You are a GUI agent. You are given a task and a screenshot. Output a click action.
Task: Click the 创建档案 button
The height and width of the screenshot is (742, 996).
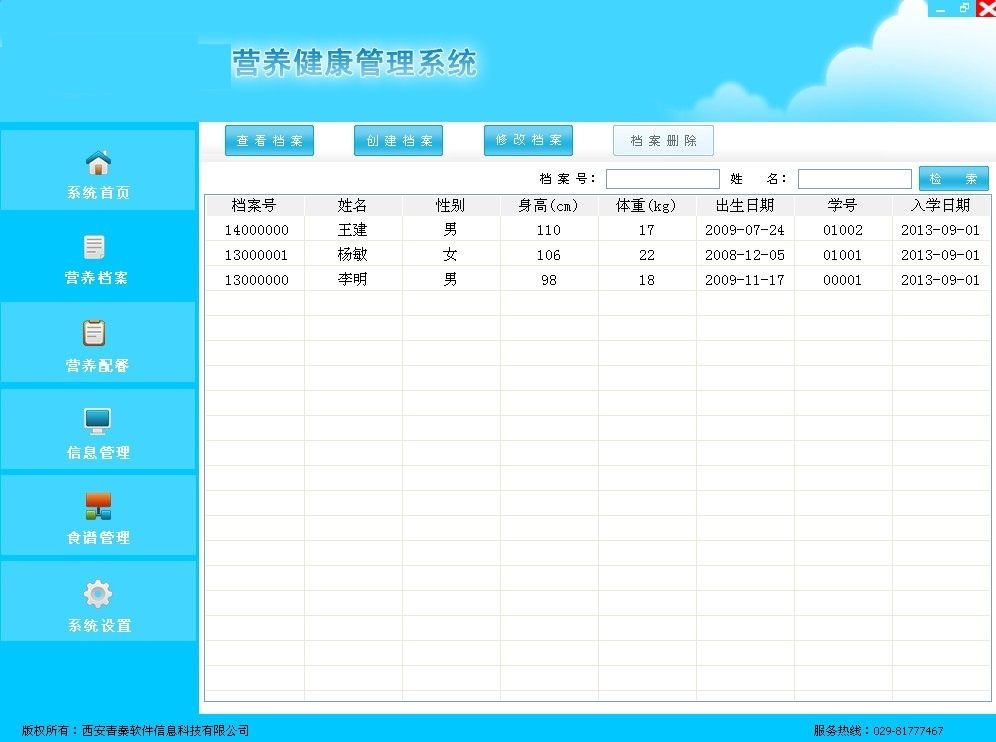398,141
